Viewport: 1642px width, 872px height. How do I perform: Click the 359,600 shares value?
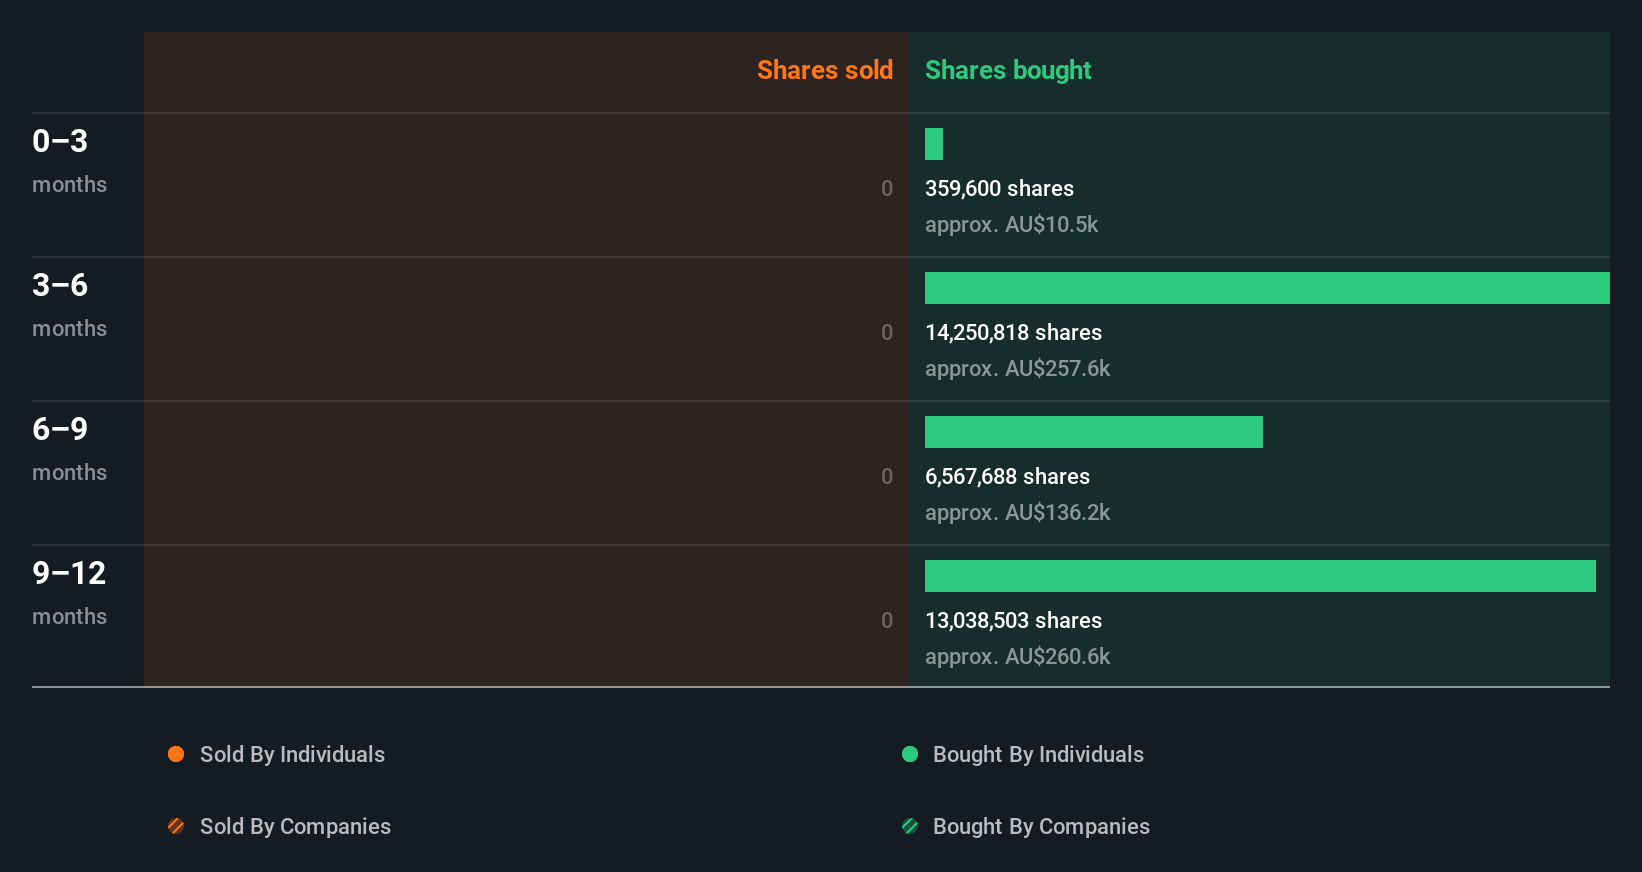click(999, 188)
